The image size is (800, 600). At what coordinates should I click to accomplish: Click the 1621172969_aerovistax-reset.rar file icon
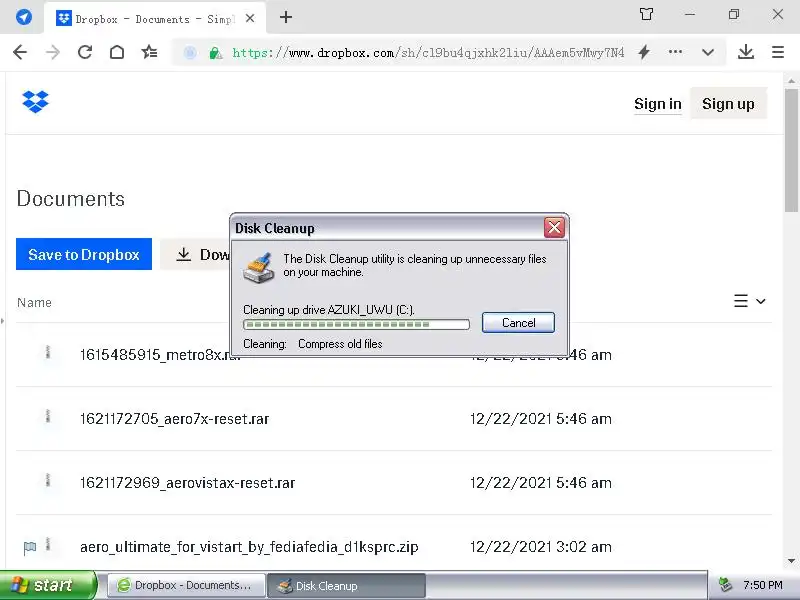48,480
